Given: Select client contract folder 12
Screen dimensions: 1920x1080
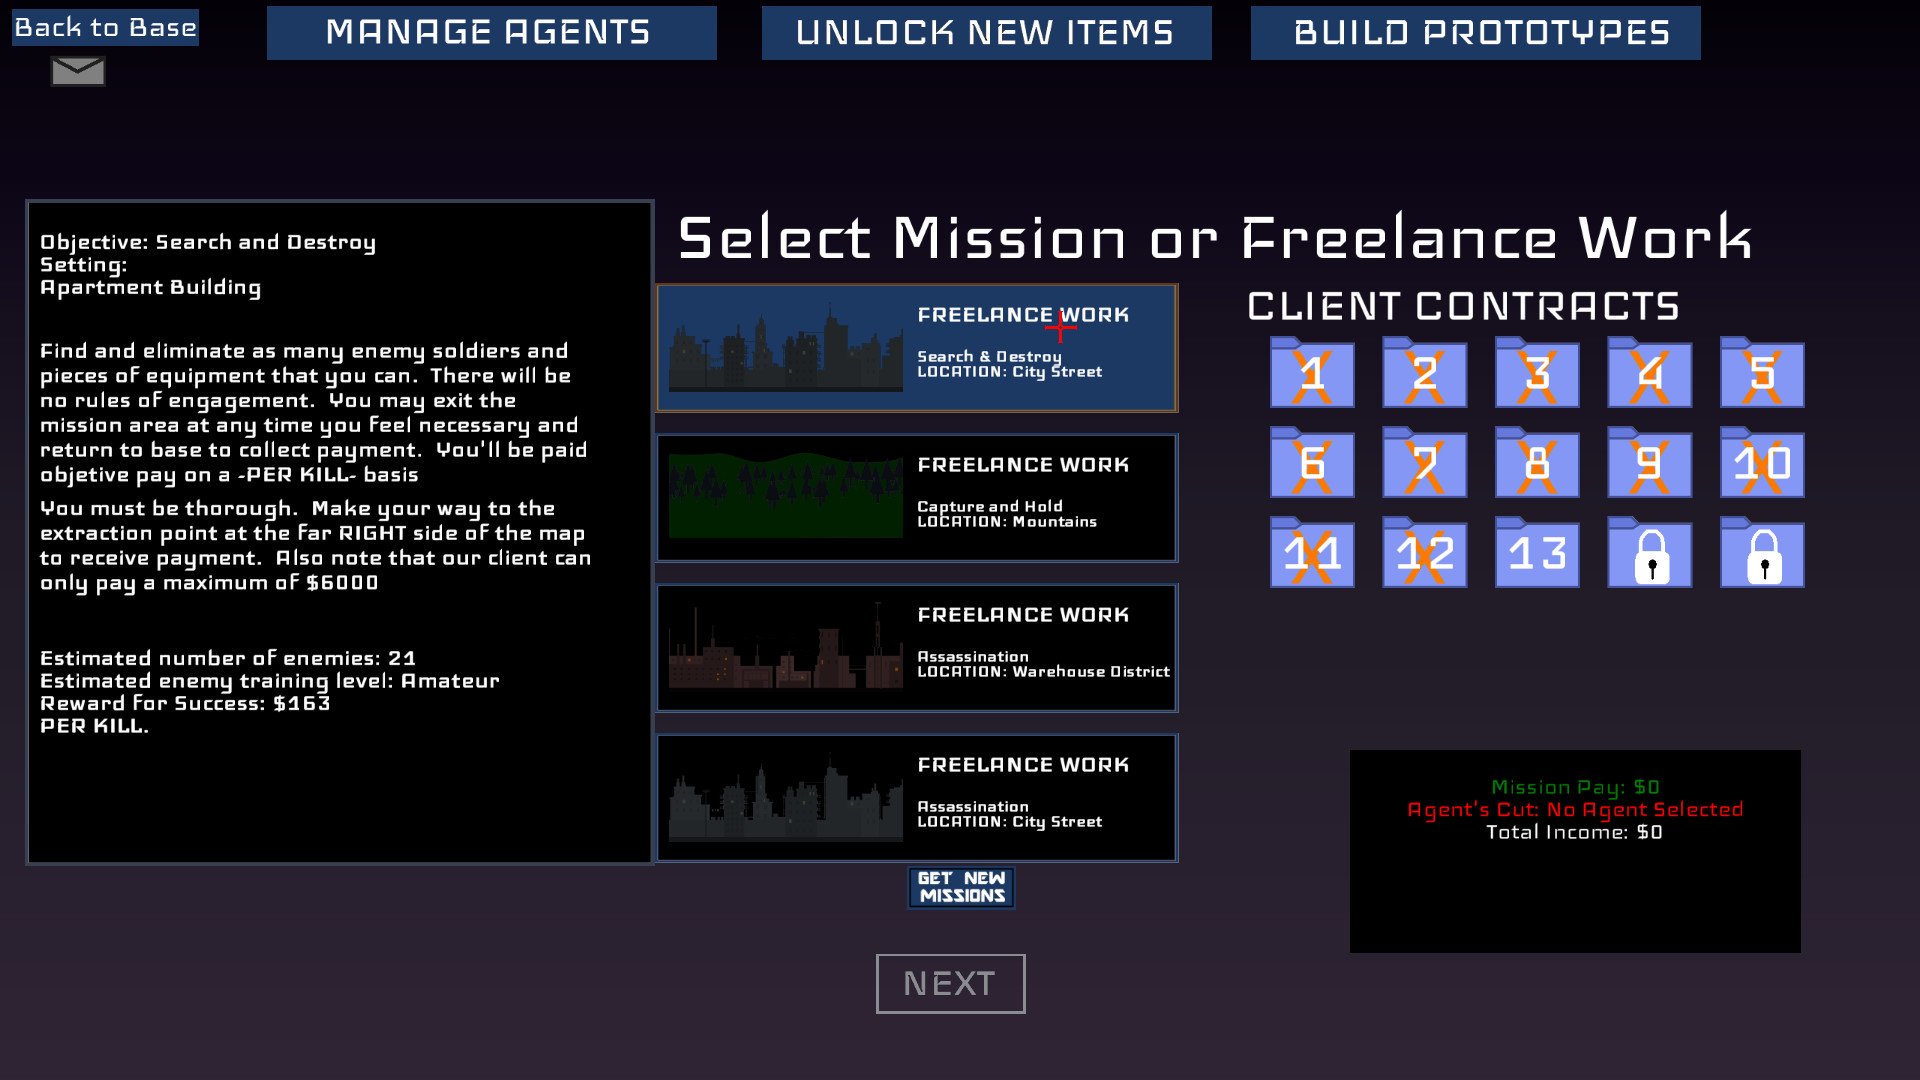Looking at the screenshot, I should click(x=1425, y=554).
